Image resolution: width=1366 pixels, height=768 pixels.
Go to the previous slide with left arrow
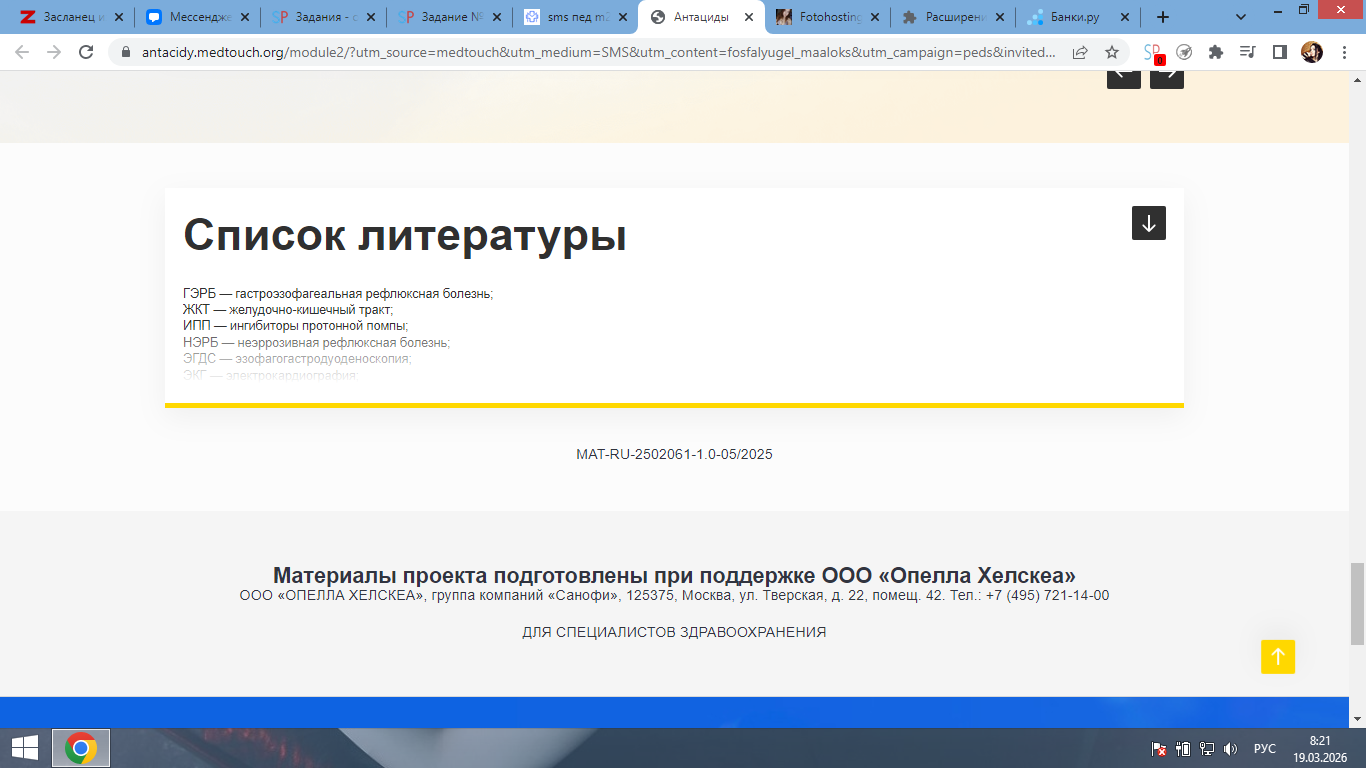coord(1123,75)
